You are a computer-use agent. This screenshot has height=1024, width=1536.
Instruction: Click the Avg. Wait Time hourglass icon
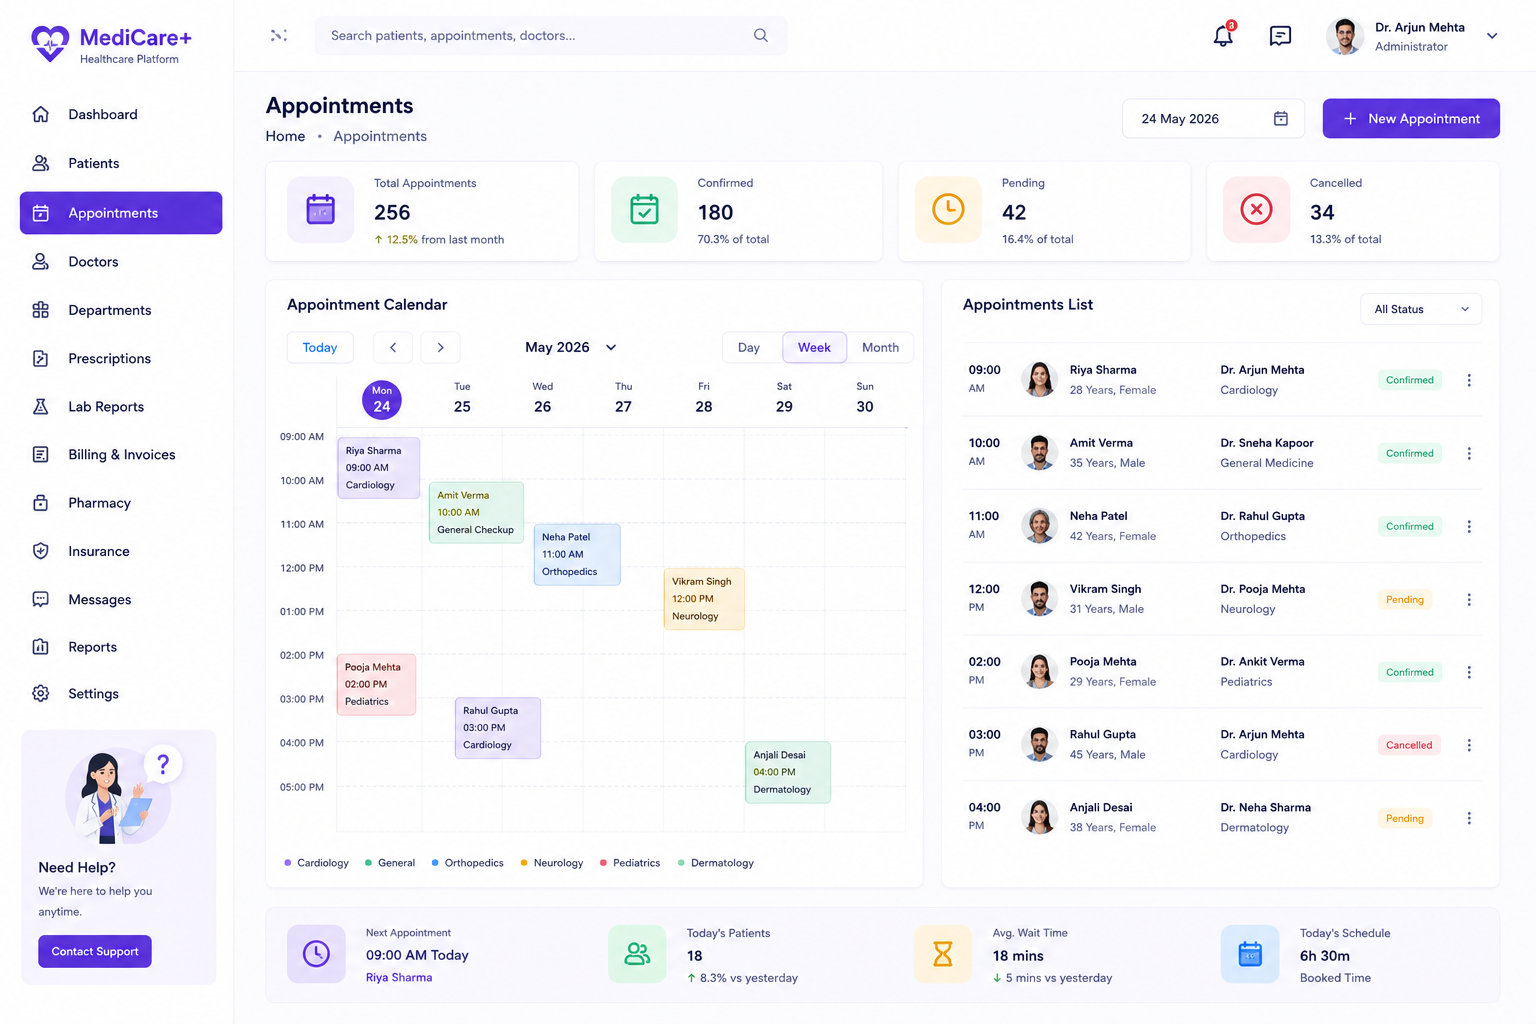[x=943, y=954]
